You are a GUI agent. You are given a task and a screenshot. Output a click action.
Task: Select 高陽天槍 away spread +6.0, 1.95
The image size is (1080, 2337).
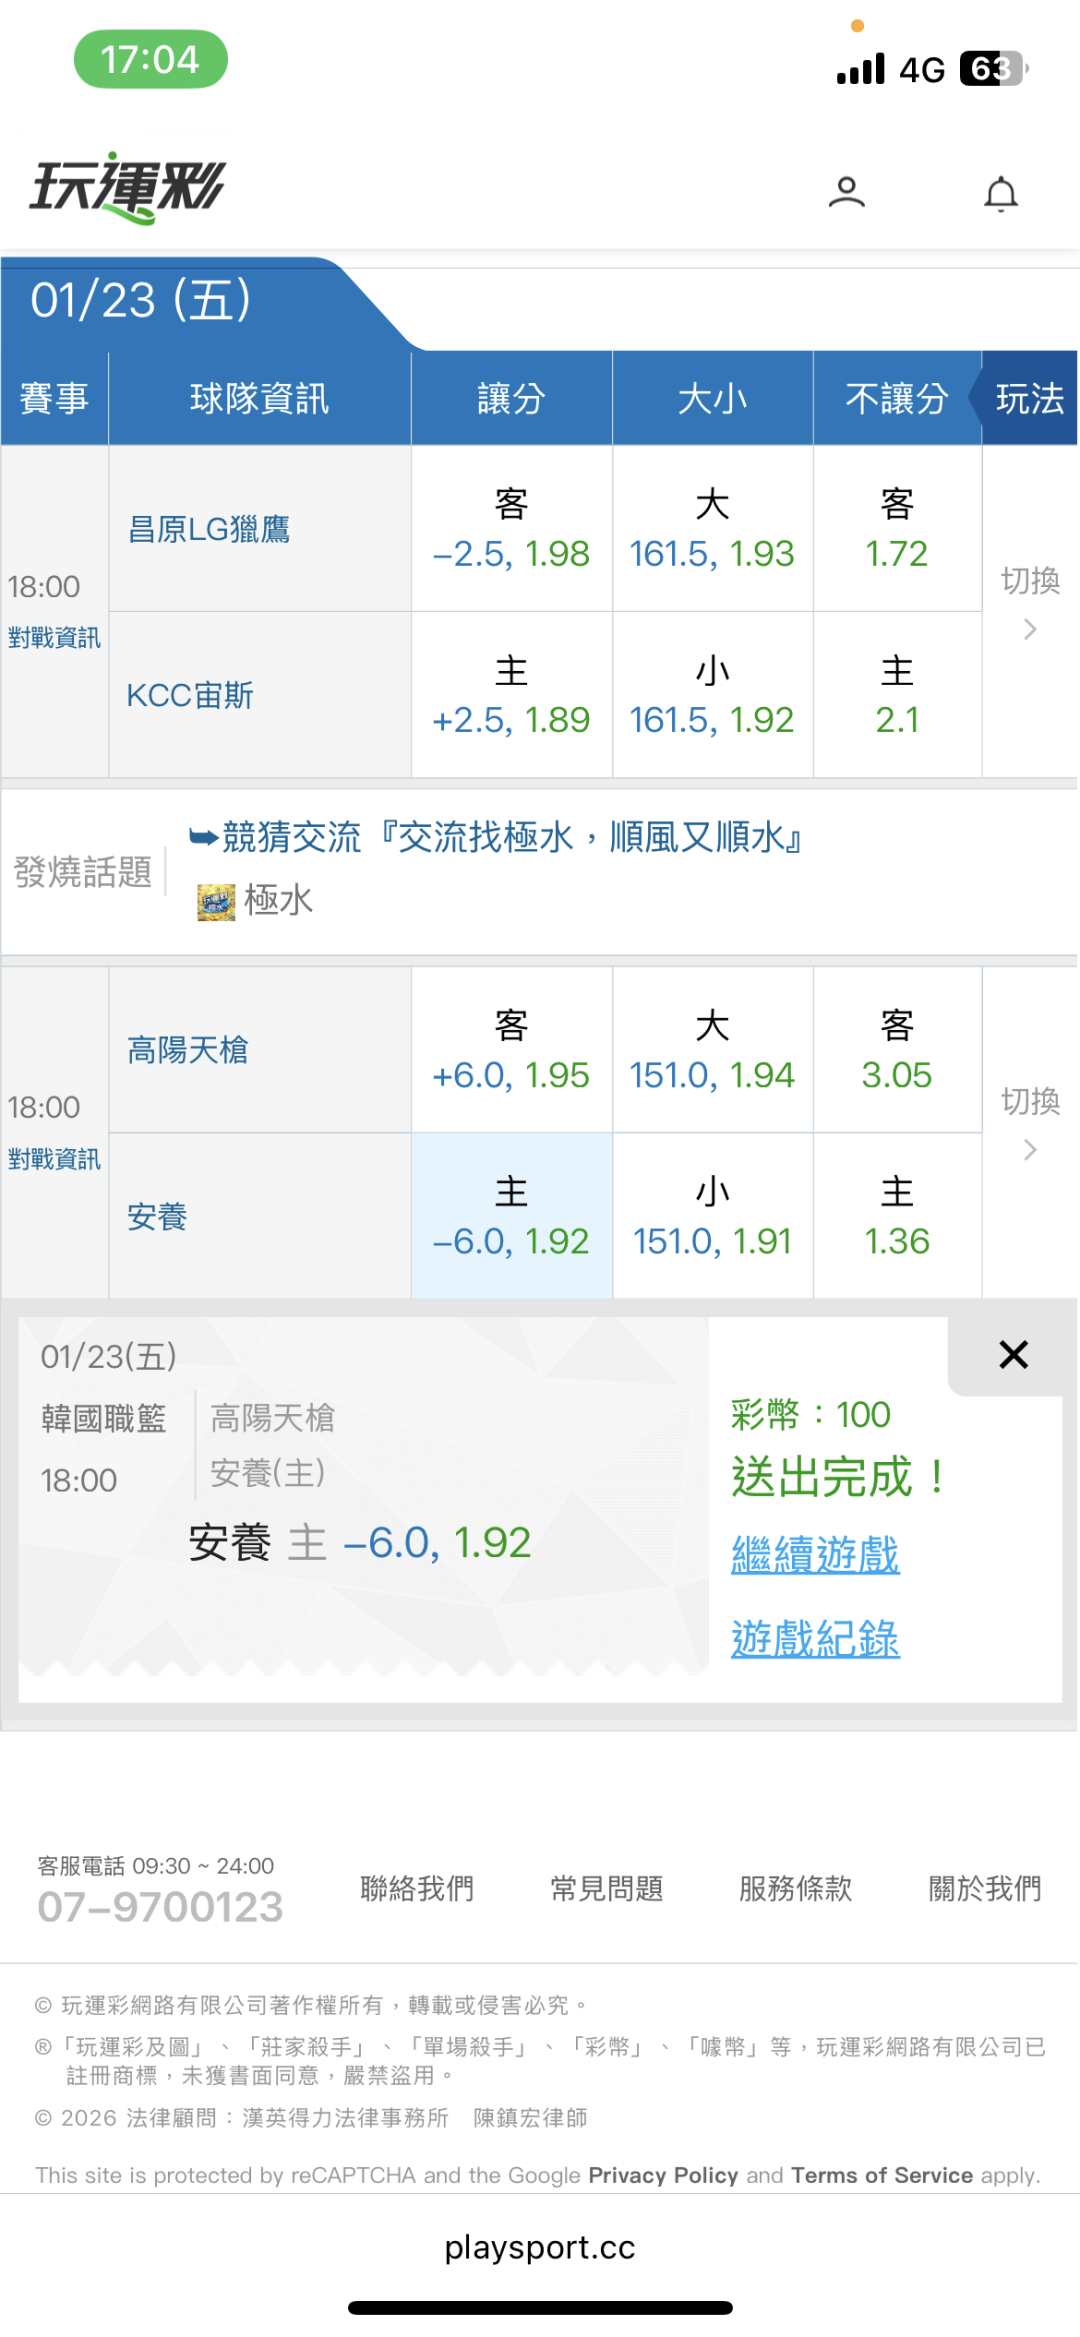pos(511,1051)
